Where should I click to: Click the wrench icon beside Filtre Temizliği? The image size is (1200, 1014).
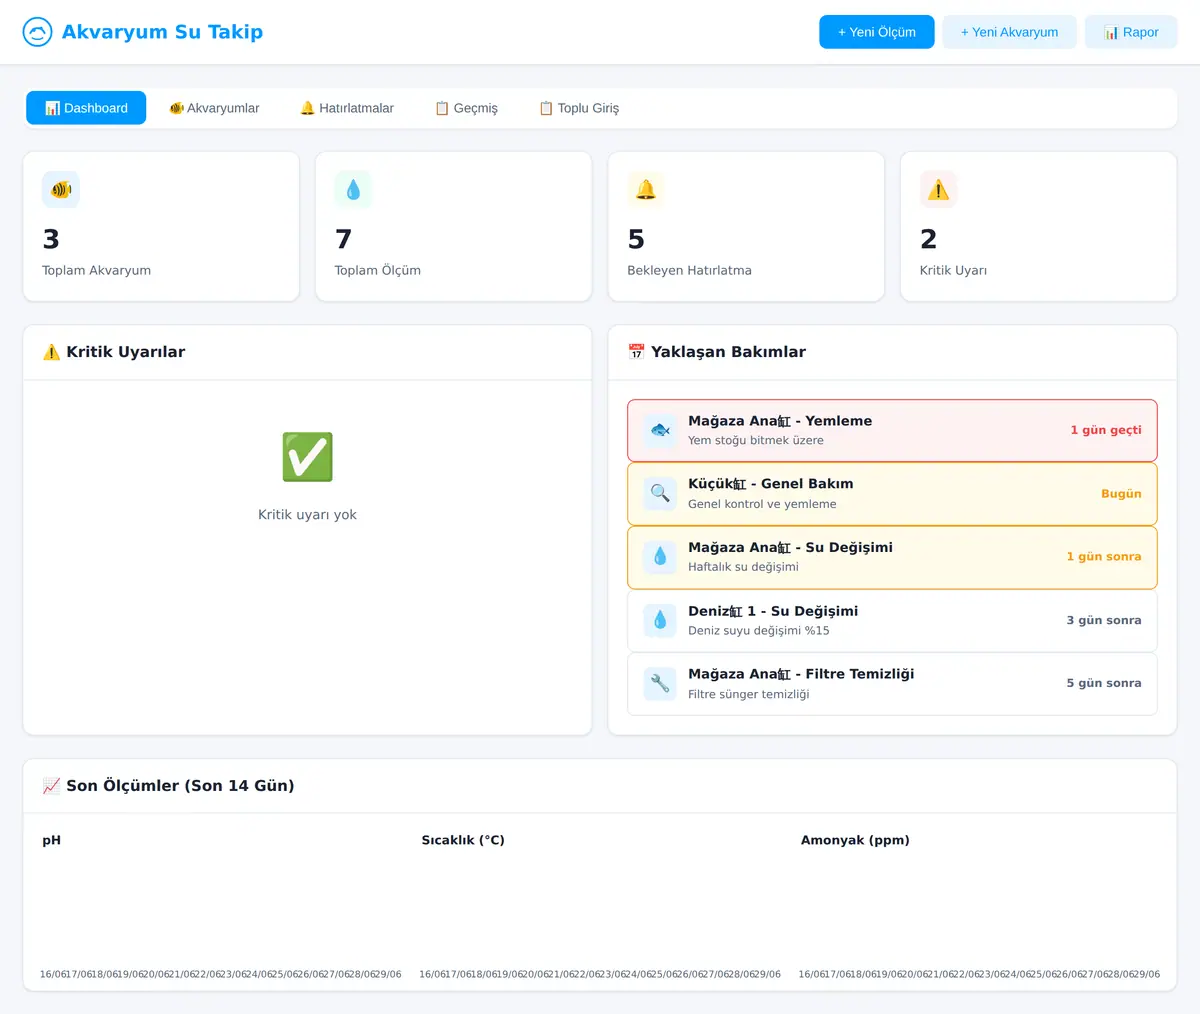pyautogui.click(x=660, y=683)
